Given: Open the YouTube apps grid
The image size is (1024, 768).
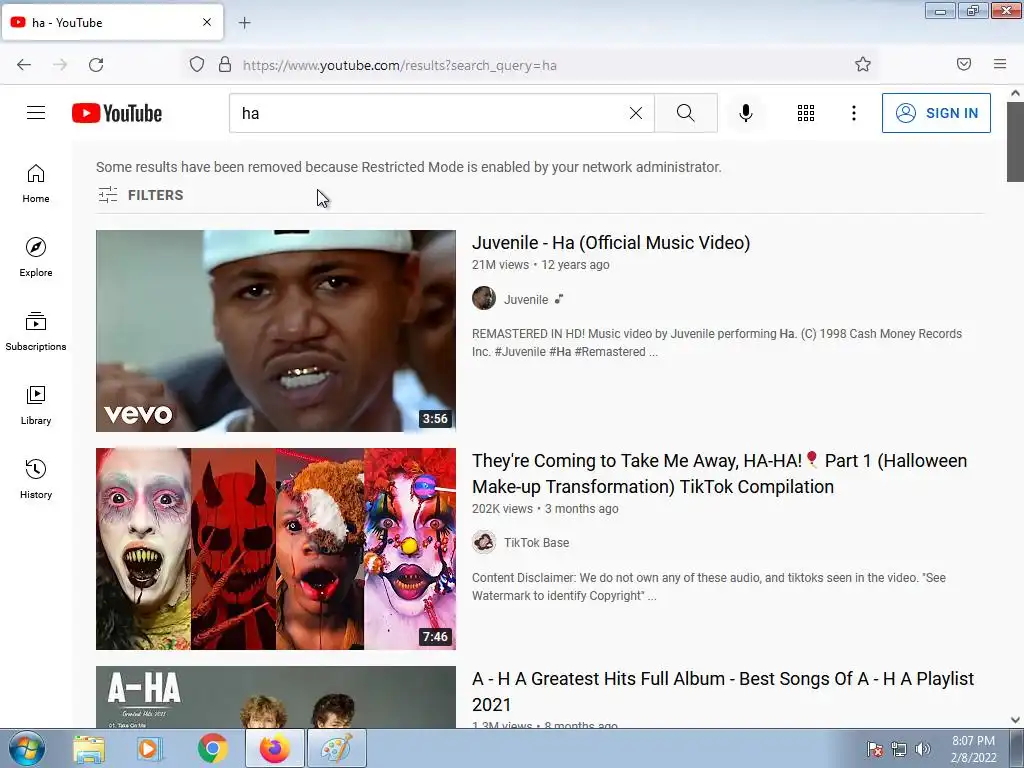Looking at the screenshot, I should (x=806, y=113).
